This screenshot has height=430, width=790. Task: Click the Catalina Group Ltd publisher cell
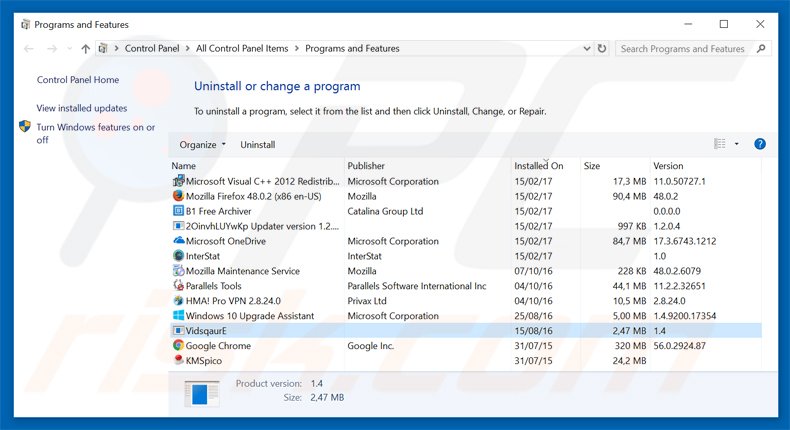pyautogui.click(x=385, y=211)
